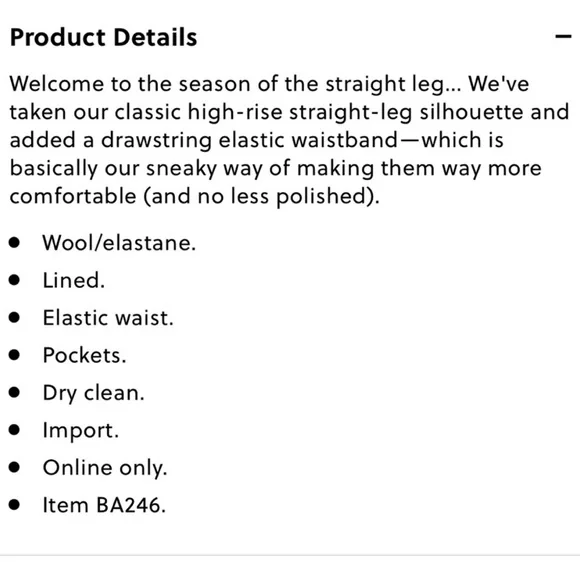Click the bullet dot beside Import

[x=14, y=430]
